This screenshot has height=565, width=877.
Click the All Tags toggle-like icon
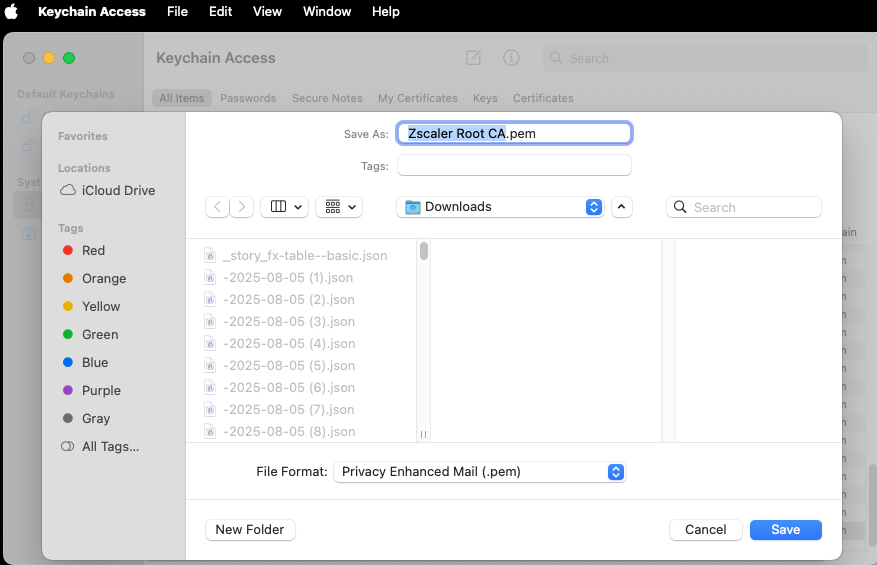pos(68,446)
